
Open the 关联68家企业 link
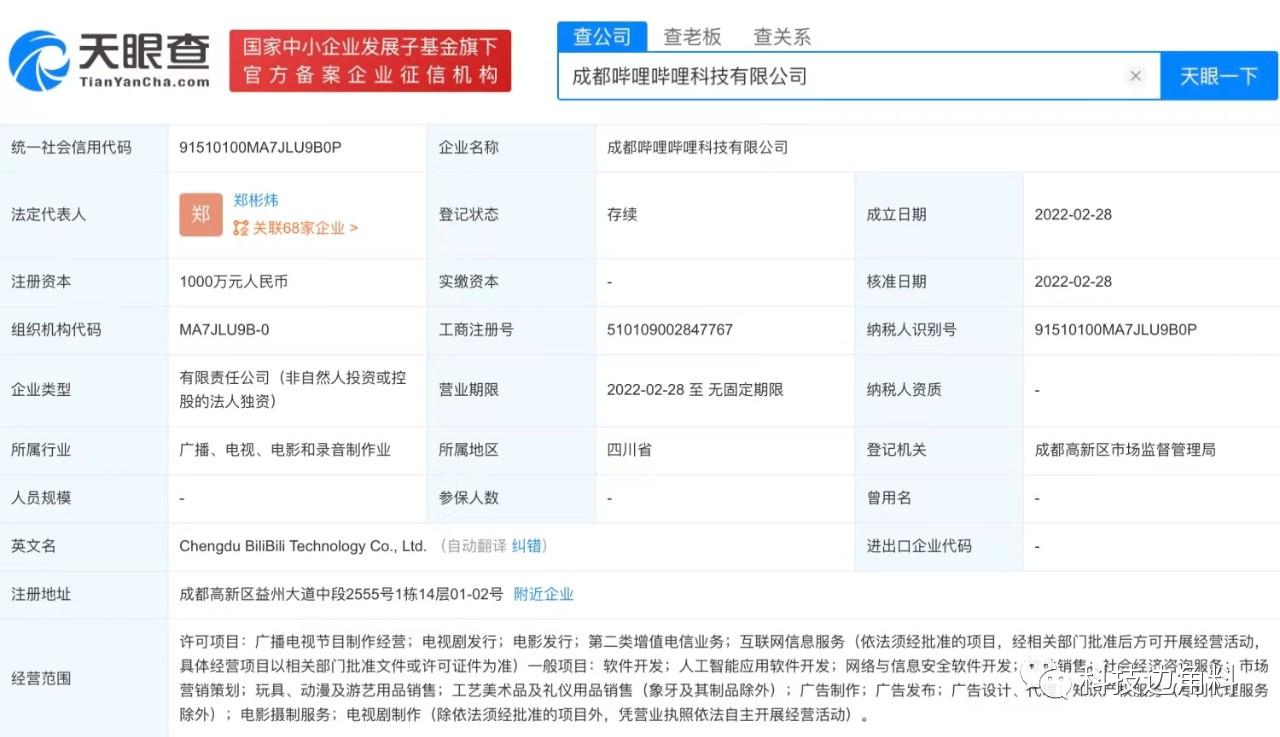pyautogui.click(x=295, y=228)
